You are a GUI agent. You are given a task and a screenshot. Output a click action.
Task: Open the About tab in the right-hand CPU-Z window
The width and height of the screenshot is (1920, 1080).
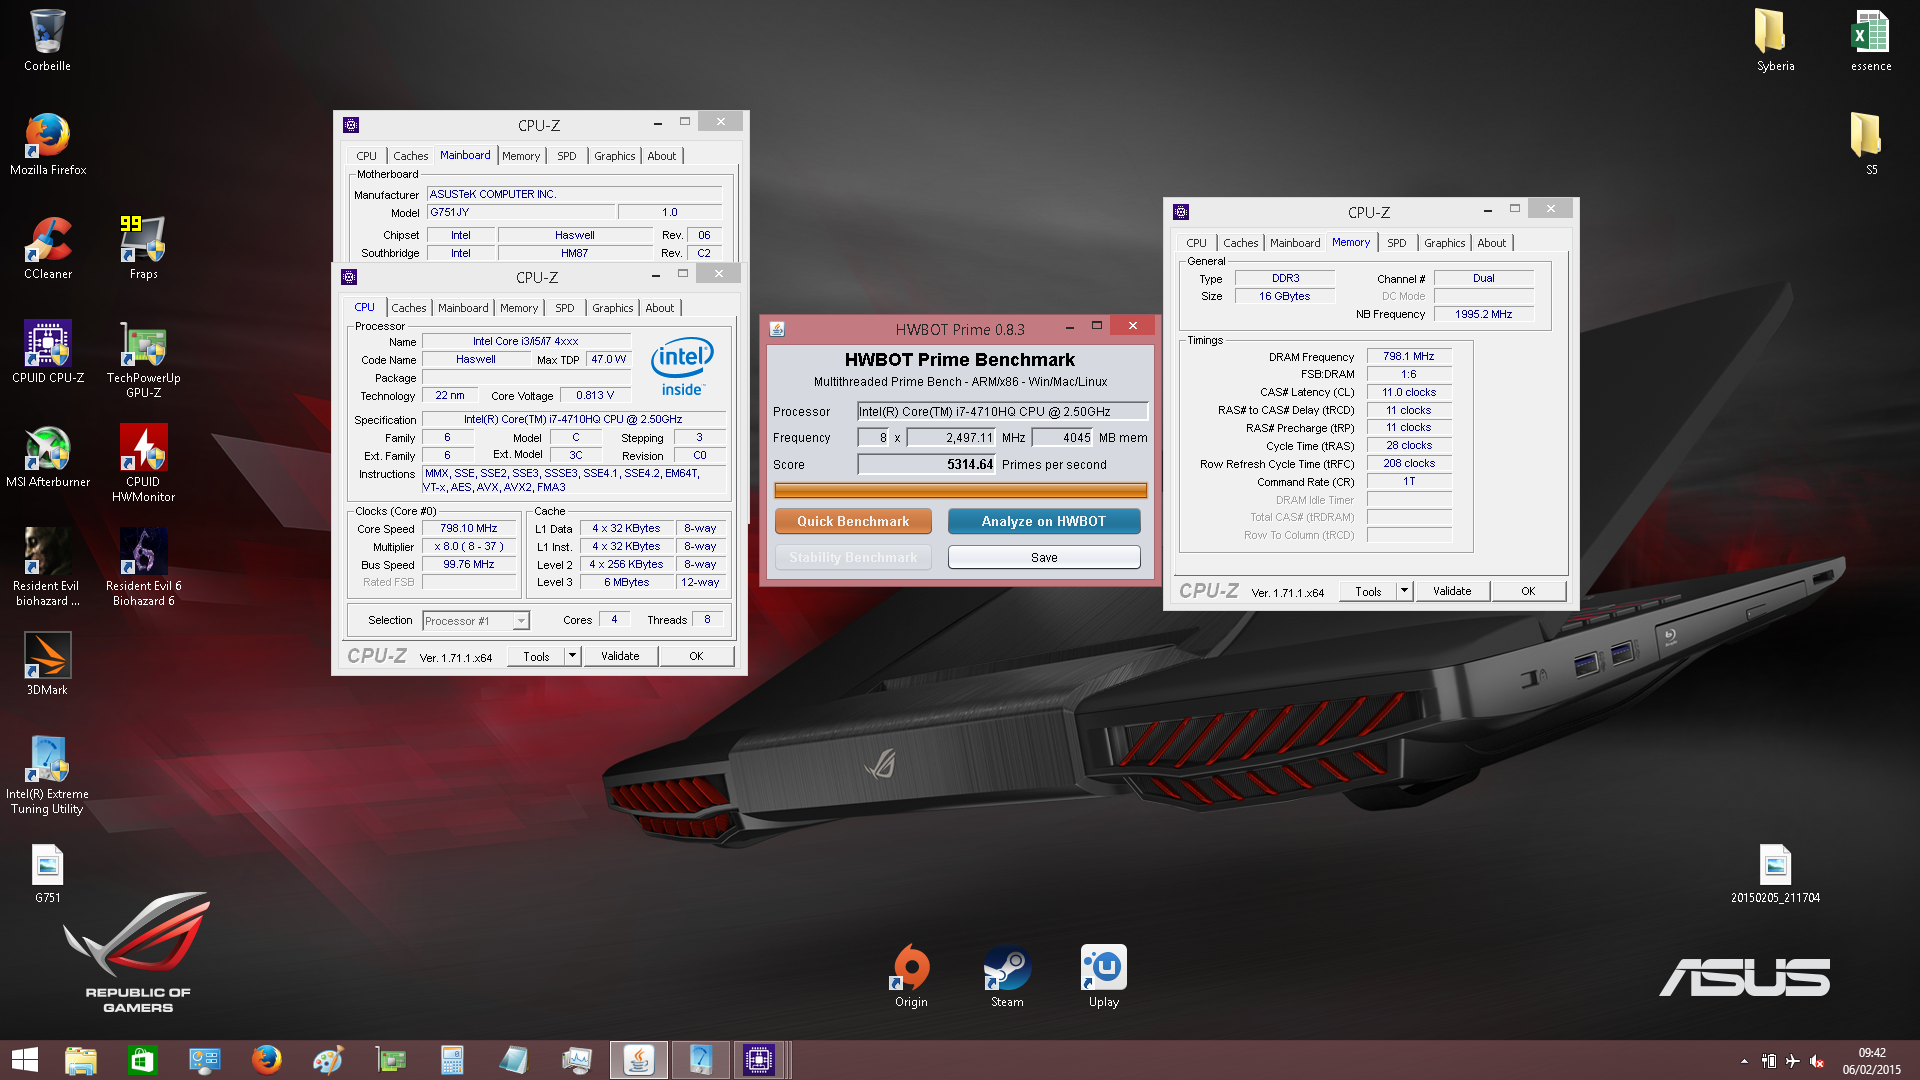(x=1491, y=243)
